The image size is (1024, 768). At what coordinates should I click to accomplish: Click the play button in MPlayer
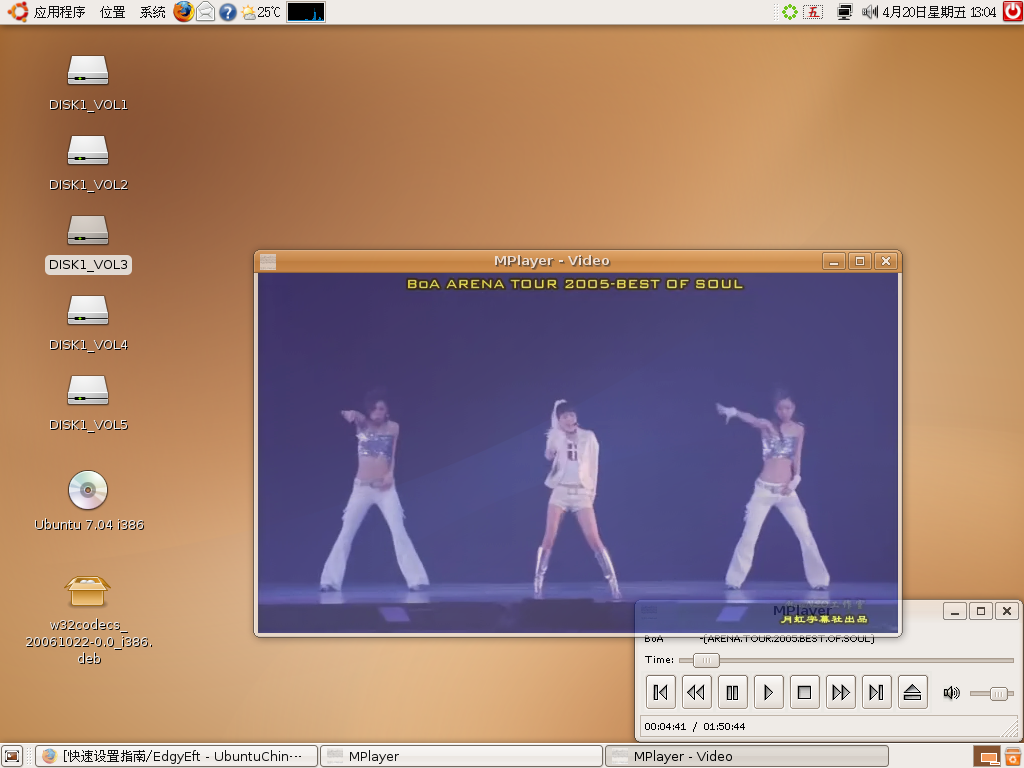click(769, 692)
